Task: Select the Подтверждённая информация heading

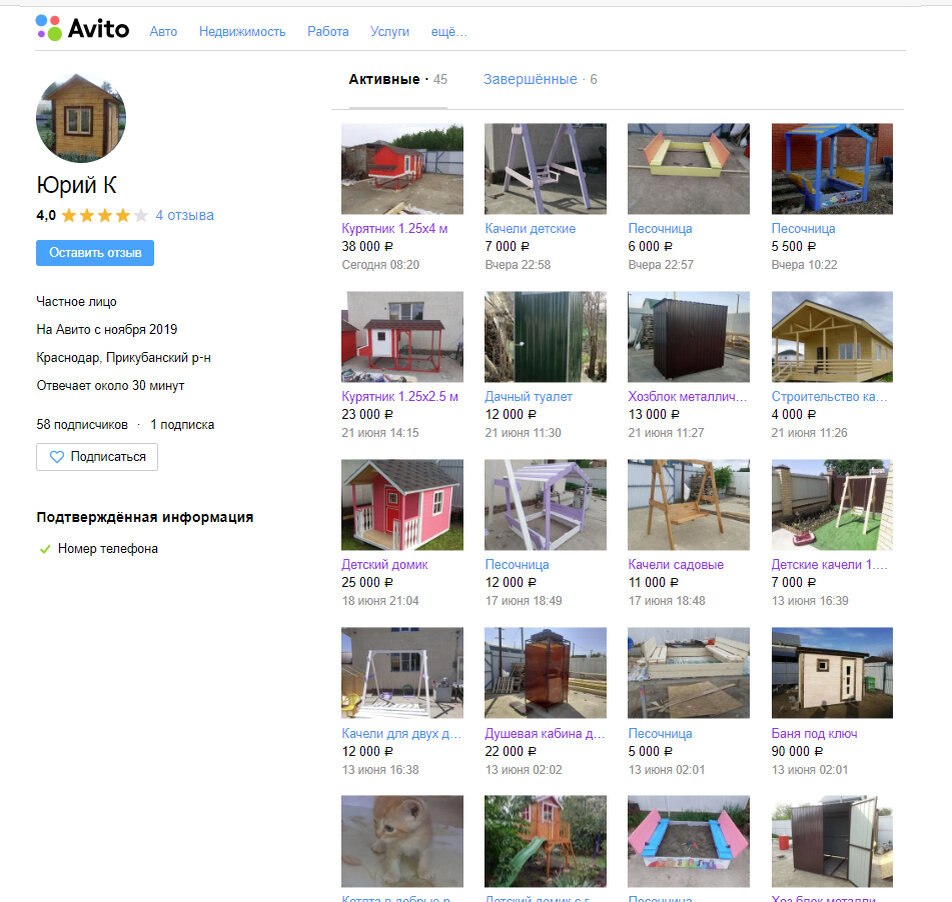Action: tap(144, 517)
